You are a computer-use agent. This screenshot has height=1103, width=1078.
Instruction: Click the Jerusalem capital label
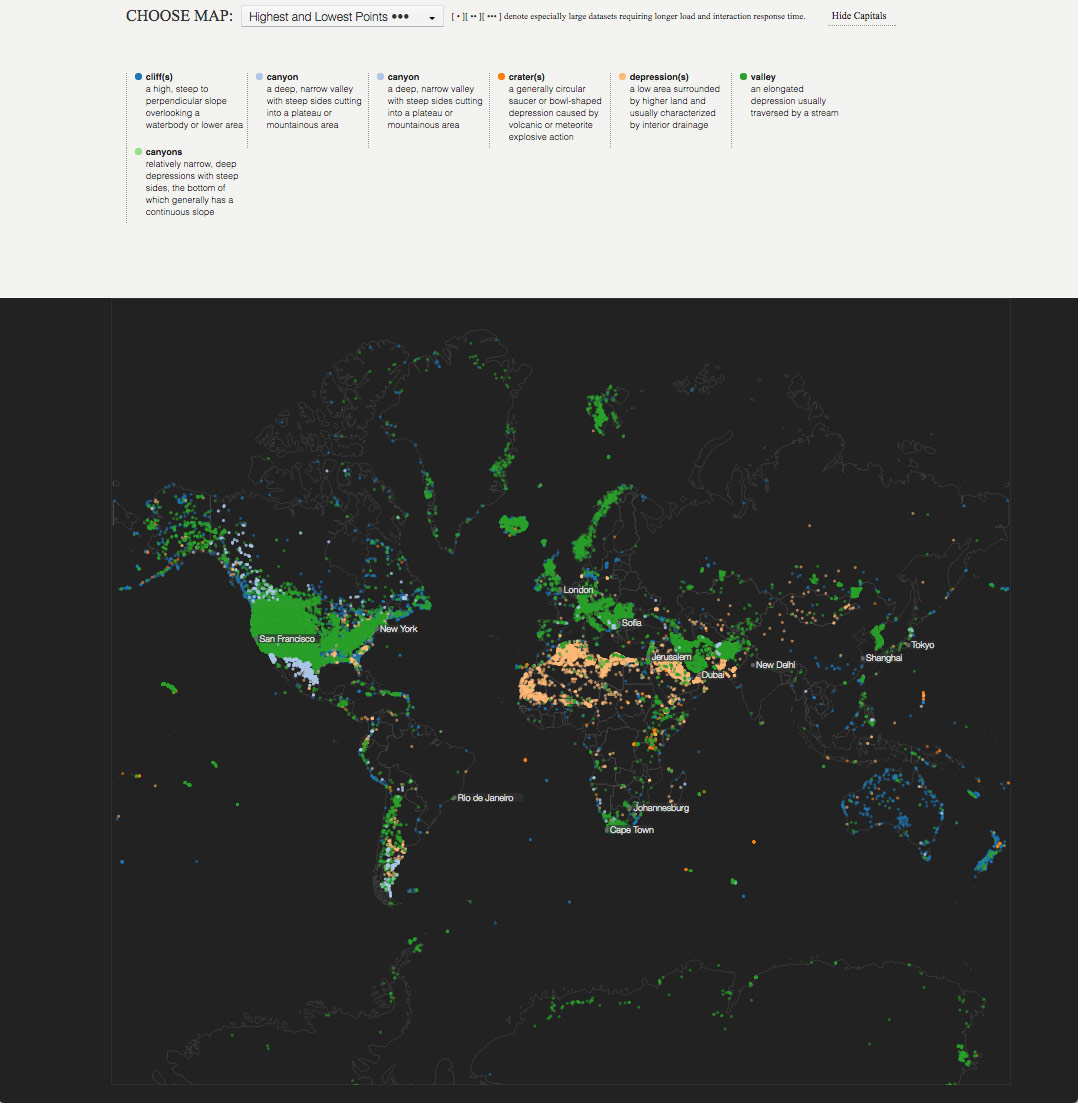[x=671, y=657]
